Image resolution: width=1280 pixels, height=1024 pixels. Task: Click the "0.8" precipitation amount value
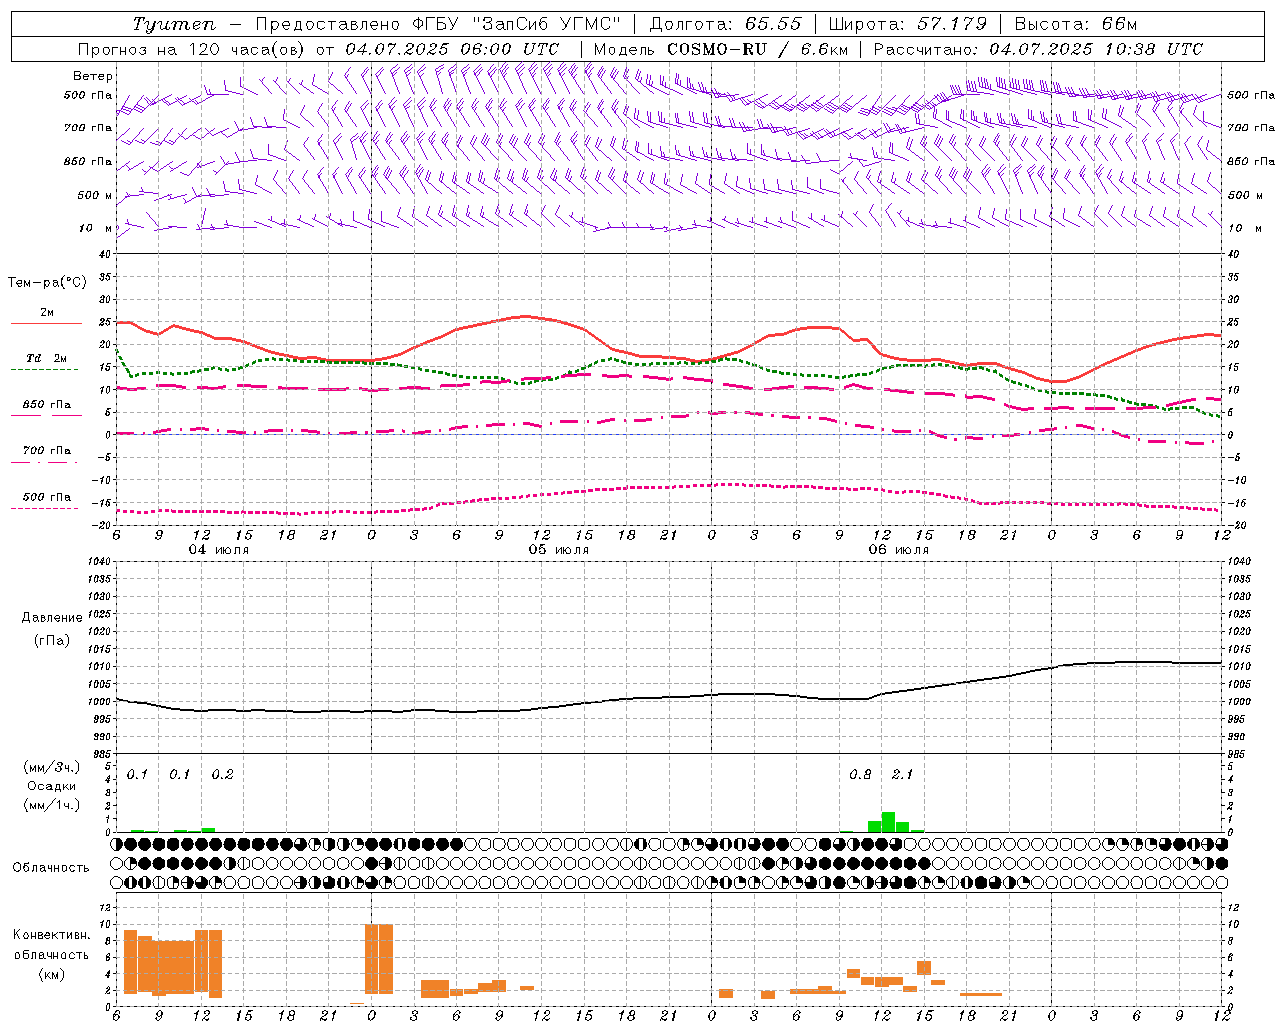click(x=860, y=774)
